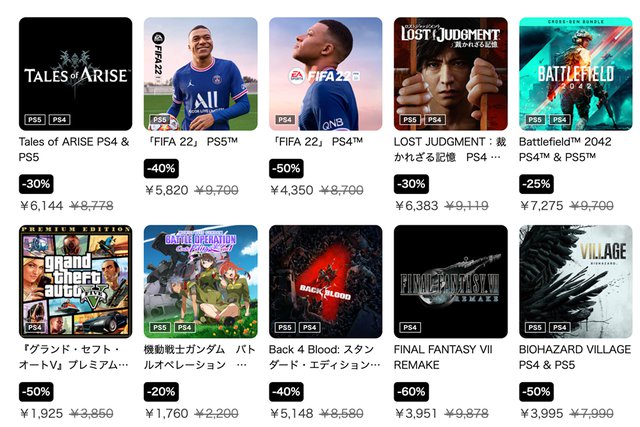Open the Tales of Arise cover thumbnail
The width and height of the screenshot is (640, 427).
(76, 74)
